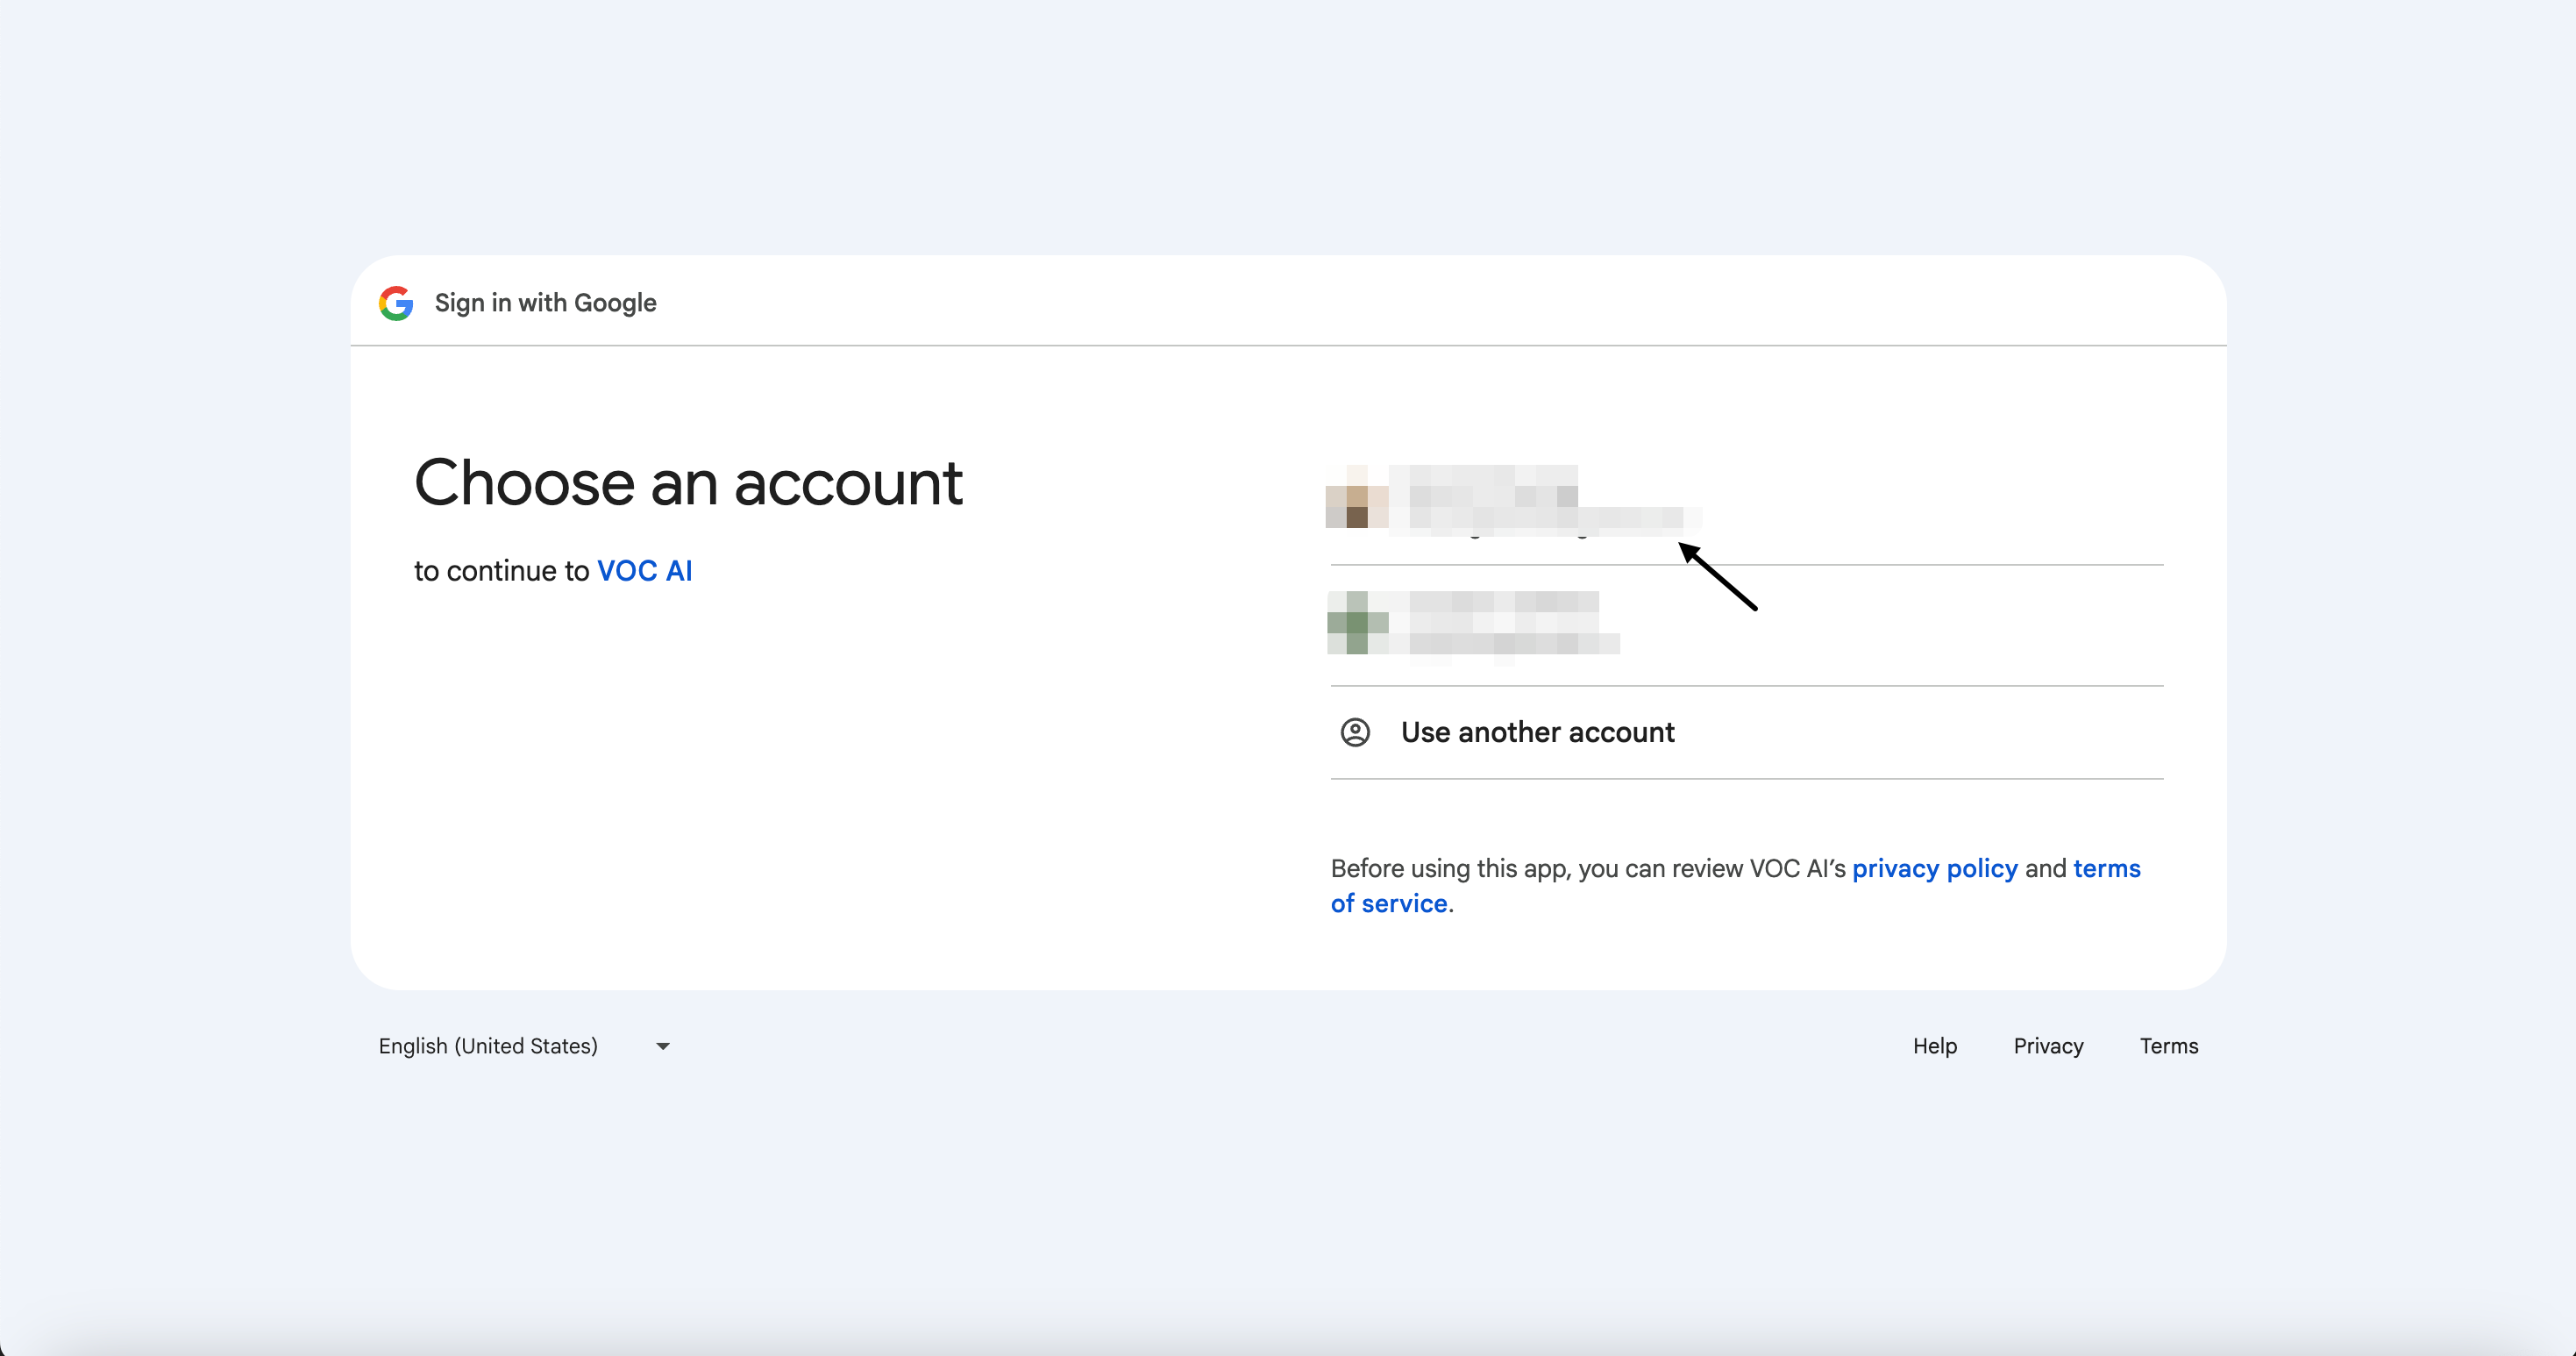2576x1356 pixels.
Task: Click the 'to continue to' text
Action: [x=501, y=571]
